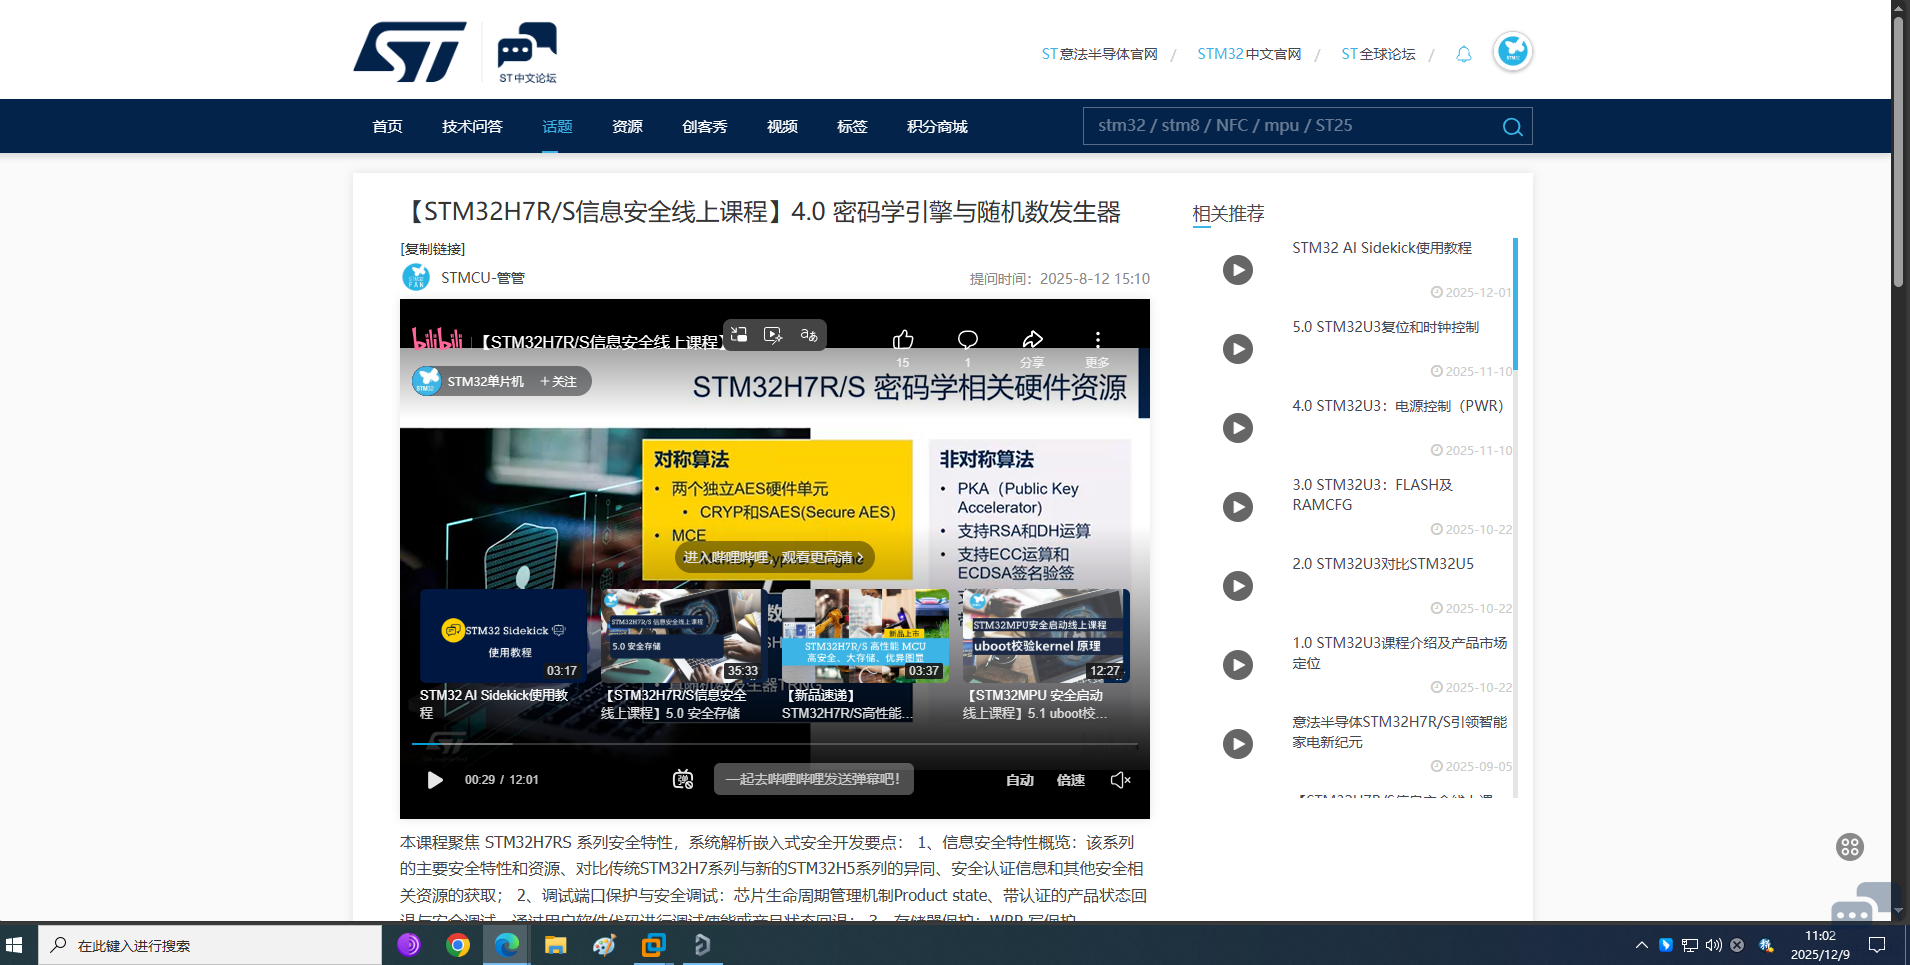Play icon beside 2.0 STM32U3对比STM32U5
Viewport: 1910px width, 965px height.
pyautogui.click(x=1238, y=586)
